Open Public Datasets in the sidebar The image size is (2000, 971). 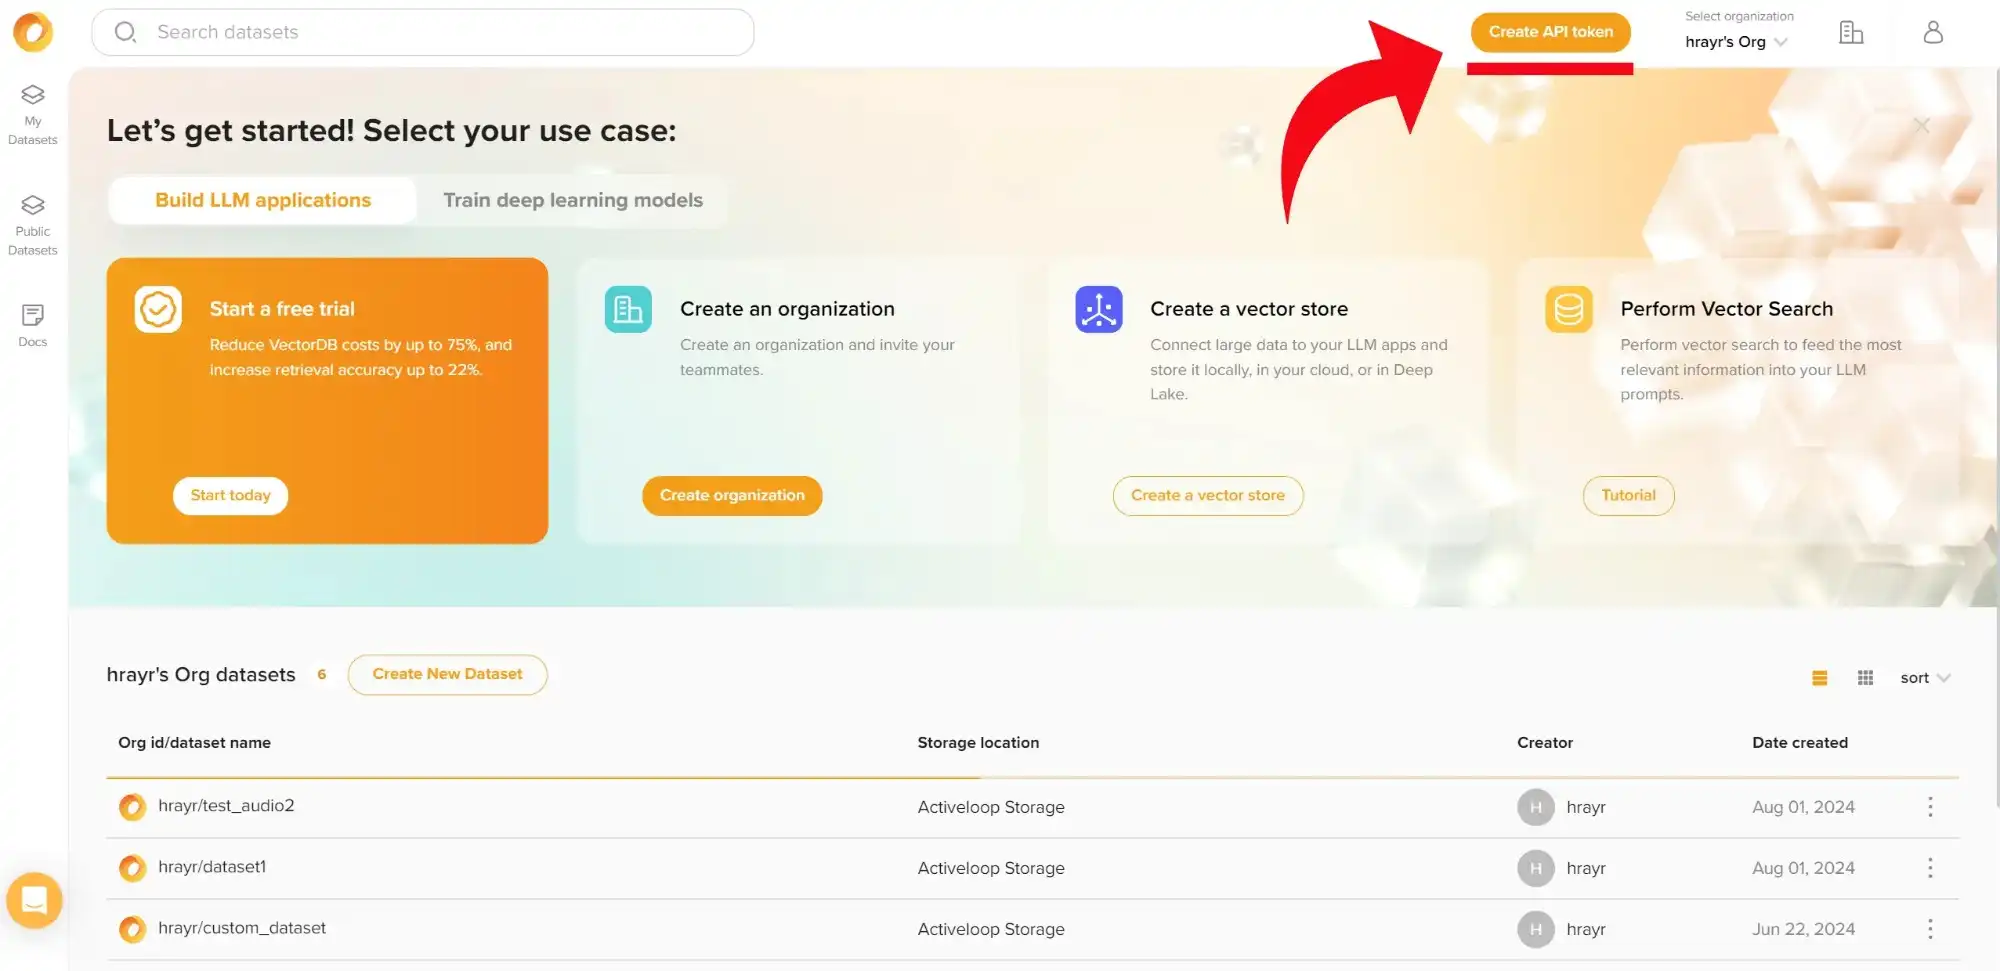(33, 226)
